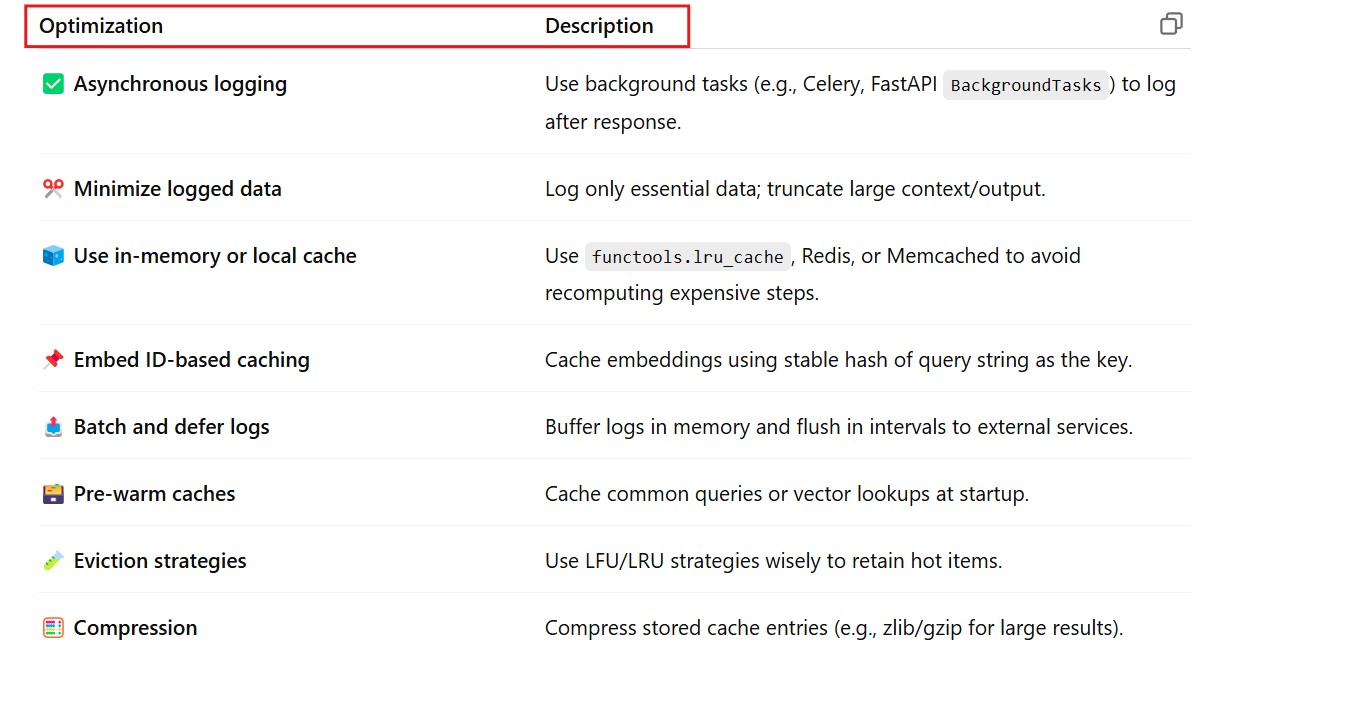Click the Pre-warm caches label
Viewport: 1357px width, 713px height.
[x=155, y=494]
